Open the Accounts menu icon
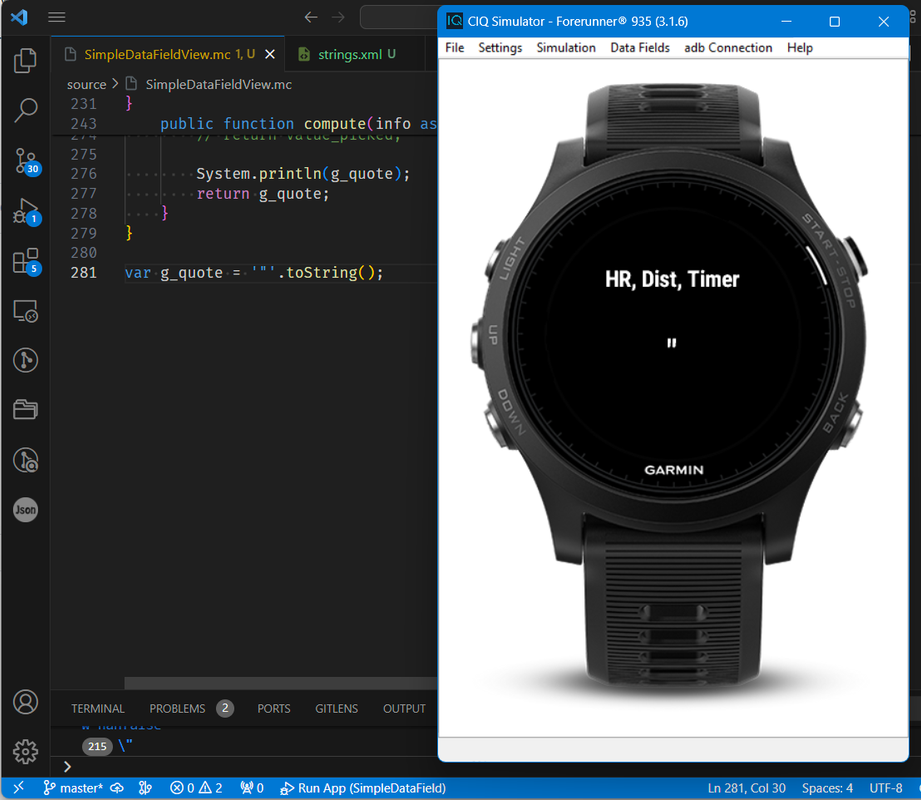 tap(25, 702)
